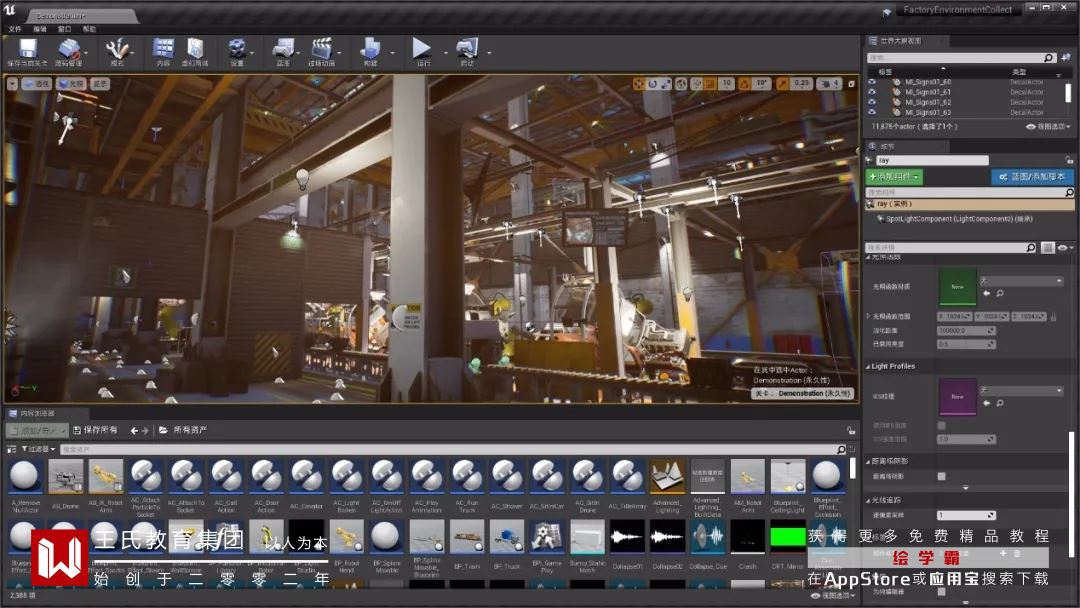Toggle the checkbox under Light Profiles texture

[x=941, y=425]
